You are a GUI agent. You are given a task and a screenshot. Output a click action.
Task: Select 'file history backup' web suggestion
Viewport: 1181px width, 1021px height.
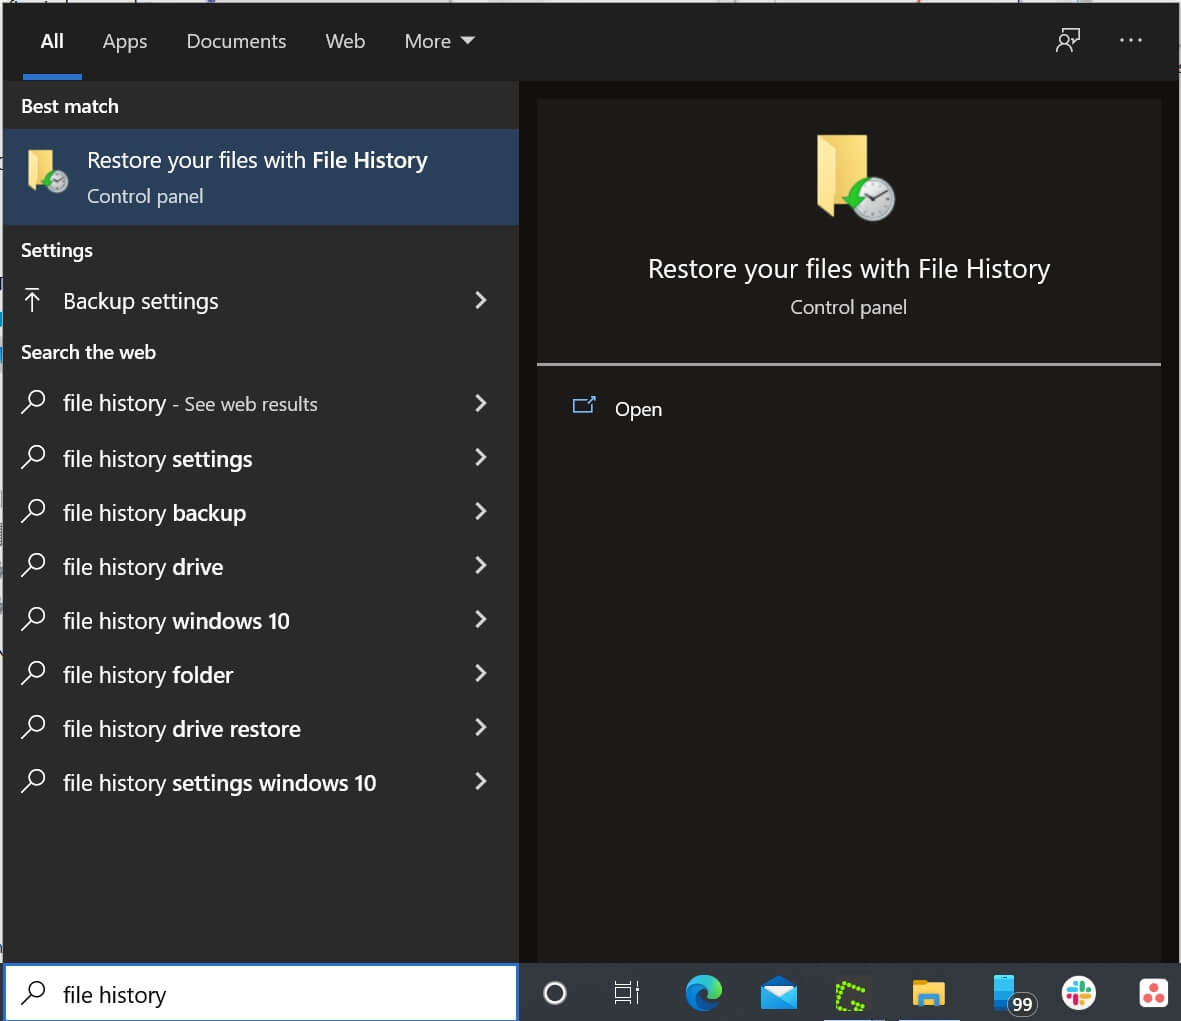[154, 513]
